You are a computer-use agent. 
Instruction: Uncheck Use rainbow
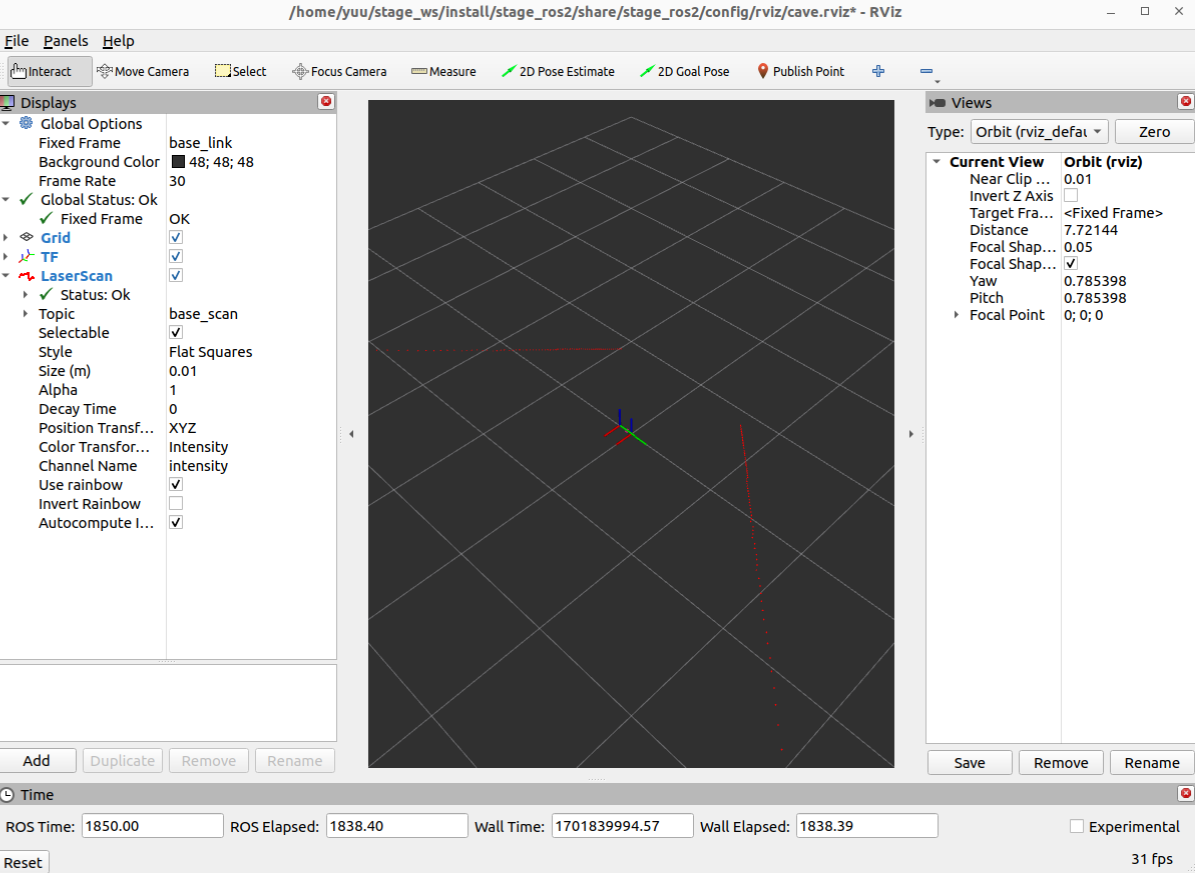coord(176,484)
